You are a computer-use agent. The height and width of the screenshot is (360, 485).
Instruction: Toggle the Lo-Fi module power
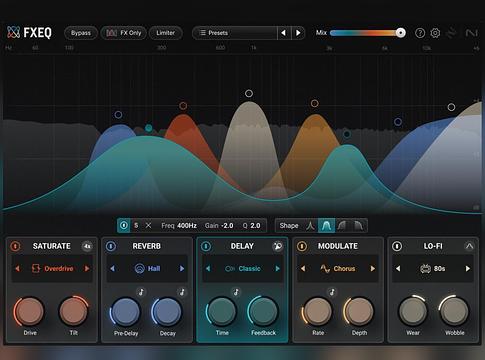[x=397, y=246]
